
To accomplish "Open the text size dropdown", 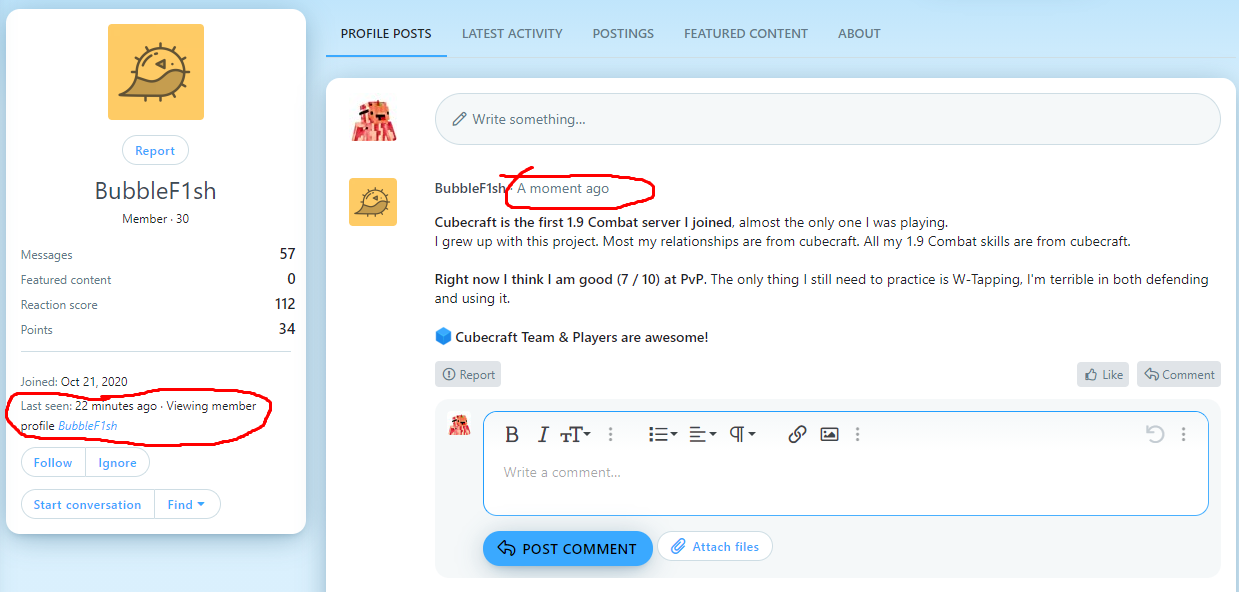I will point(575,434).
